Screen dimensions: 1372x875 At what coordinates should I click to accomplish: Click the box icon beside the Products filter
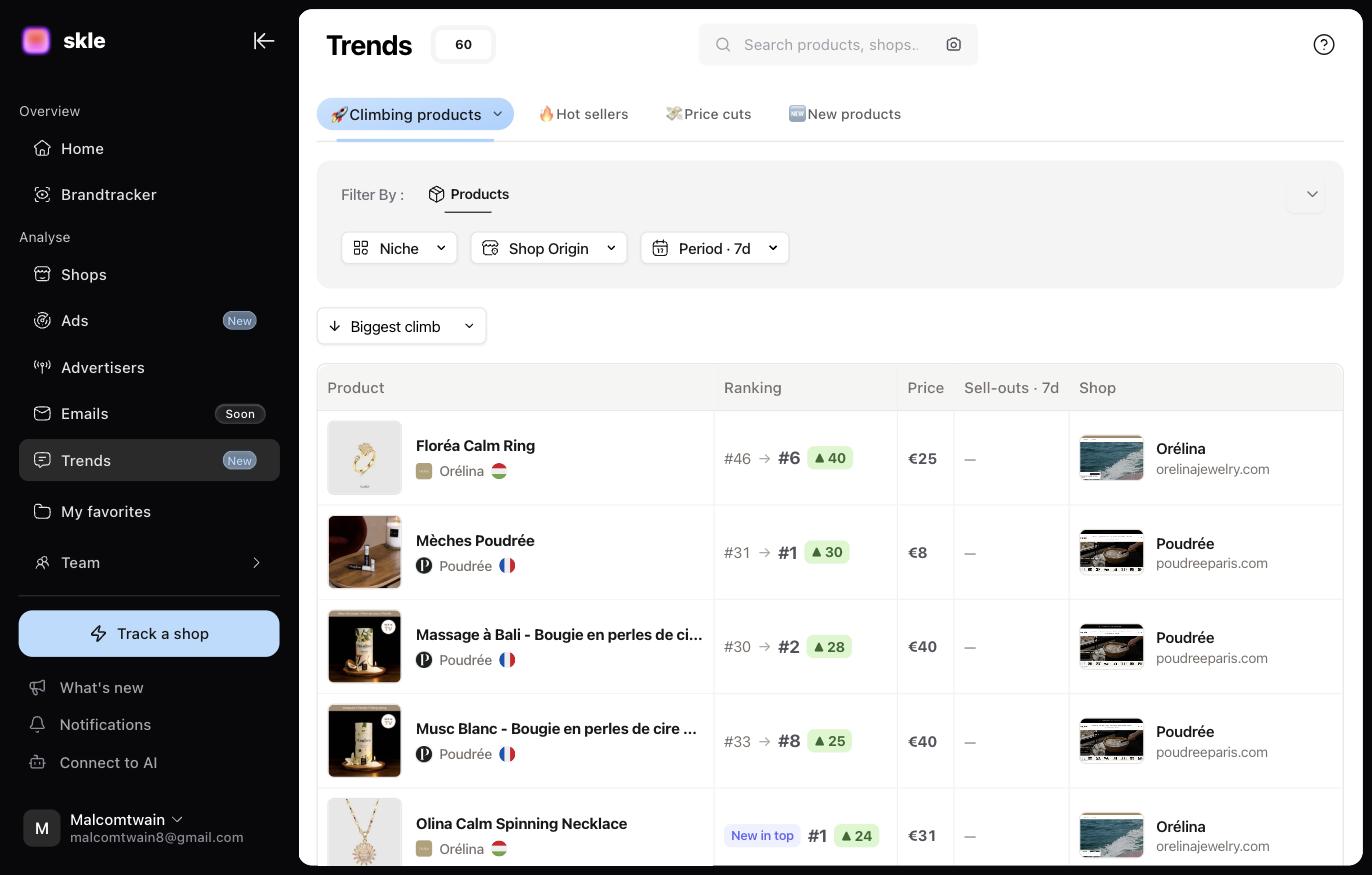pos(436,194)
